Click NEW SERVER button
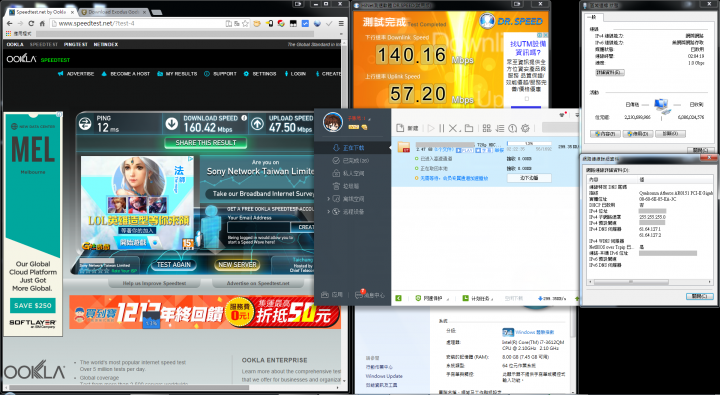 [x=237, y=265]
